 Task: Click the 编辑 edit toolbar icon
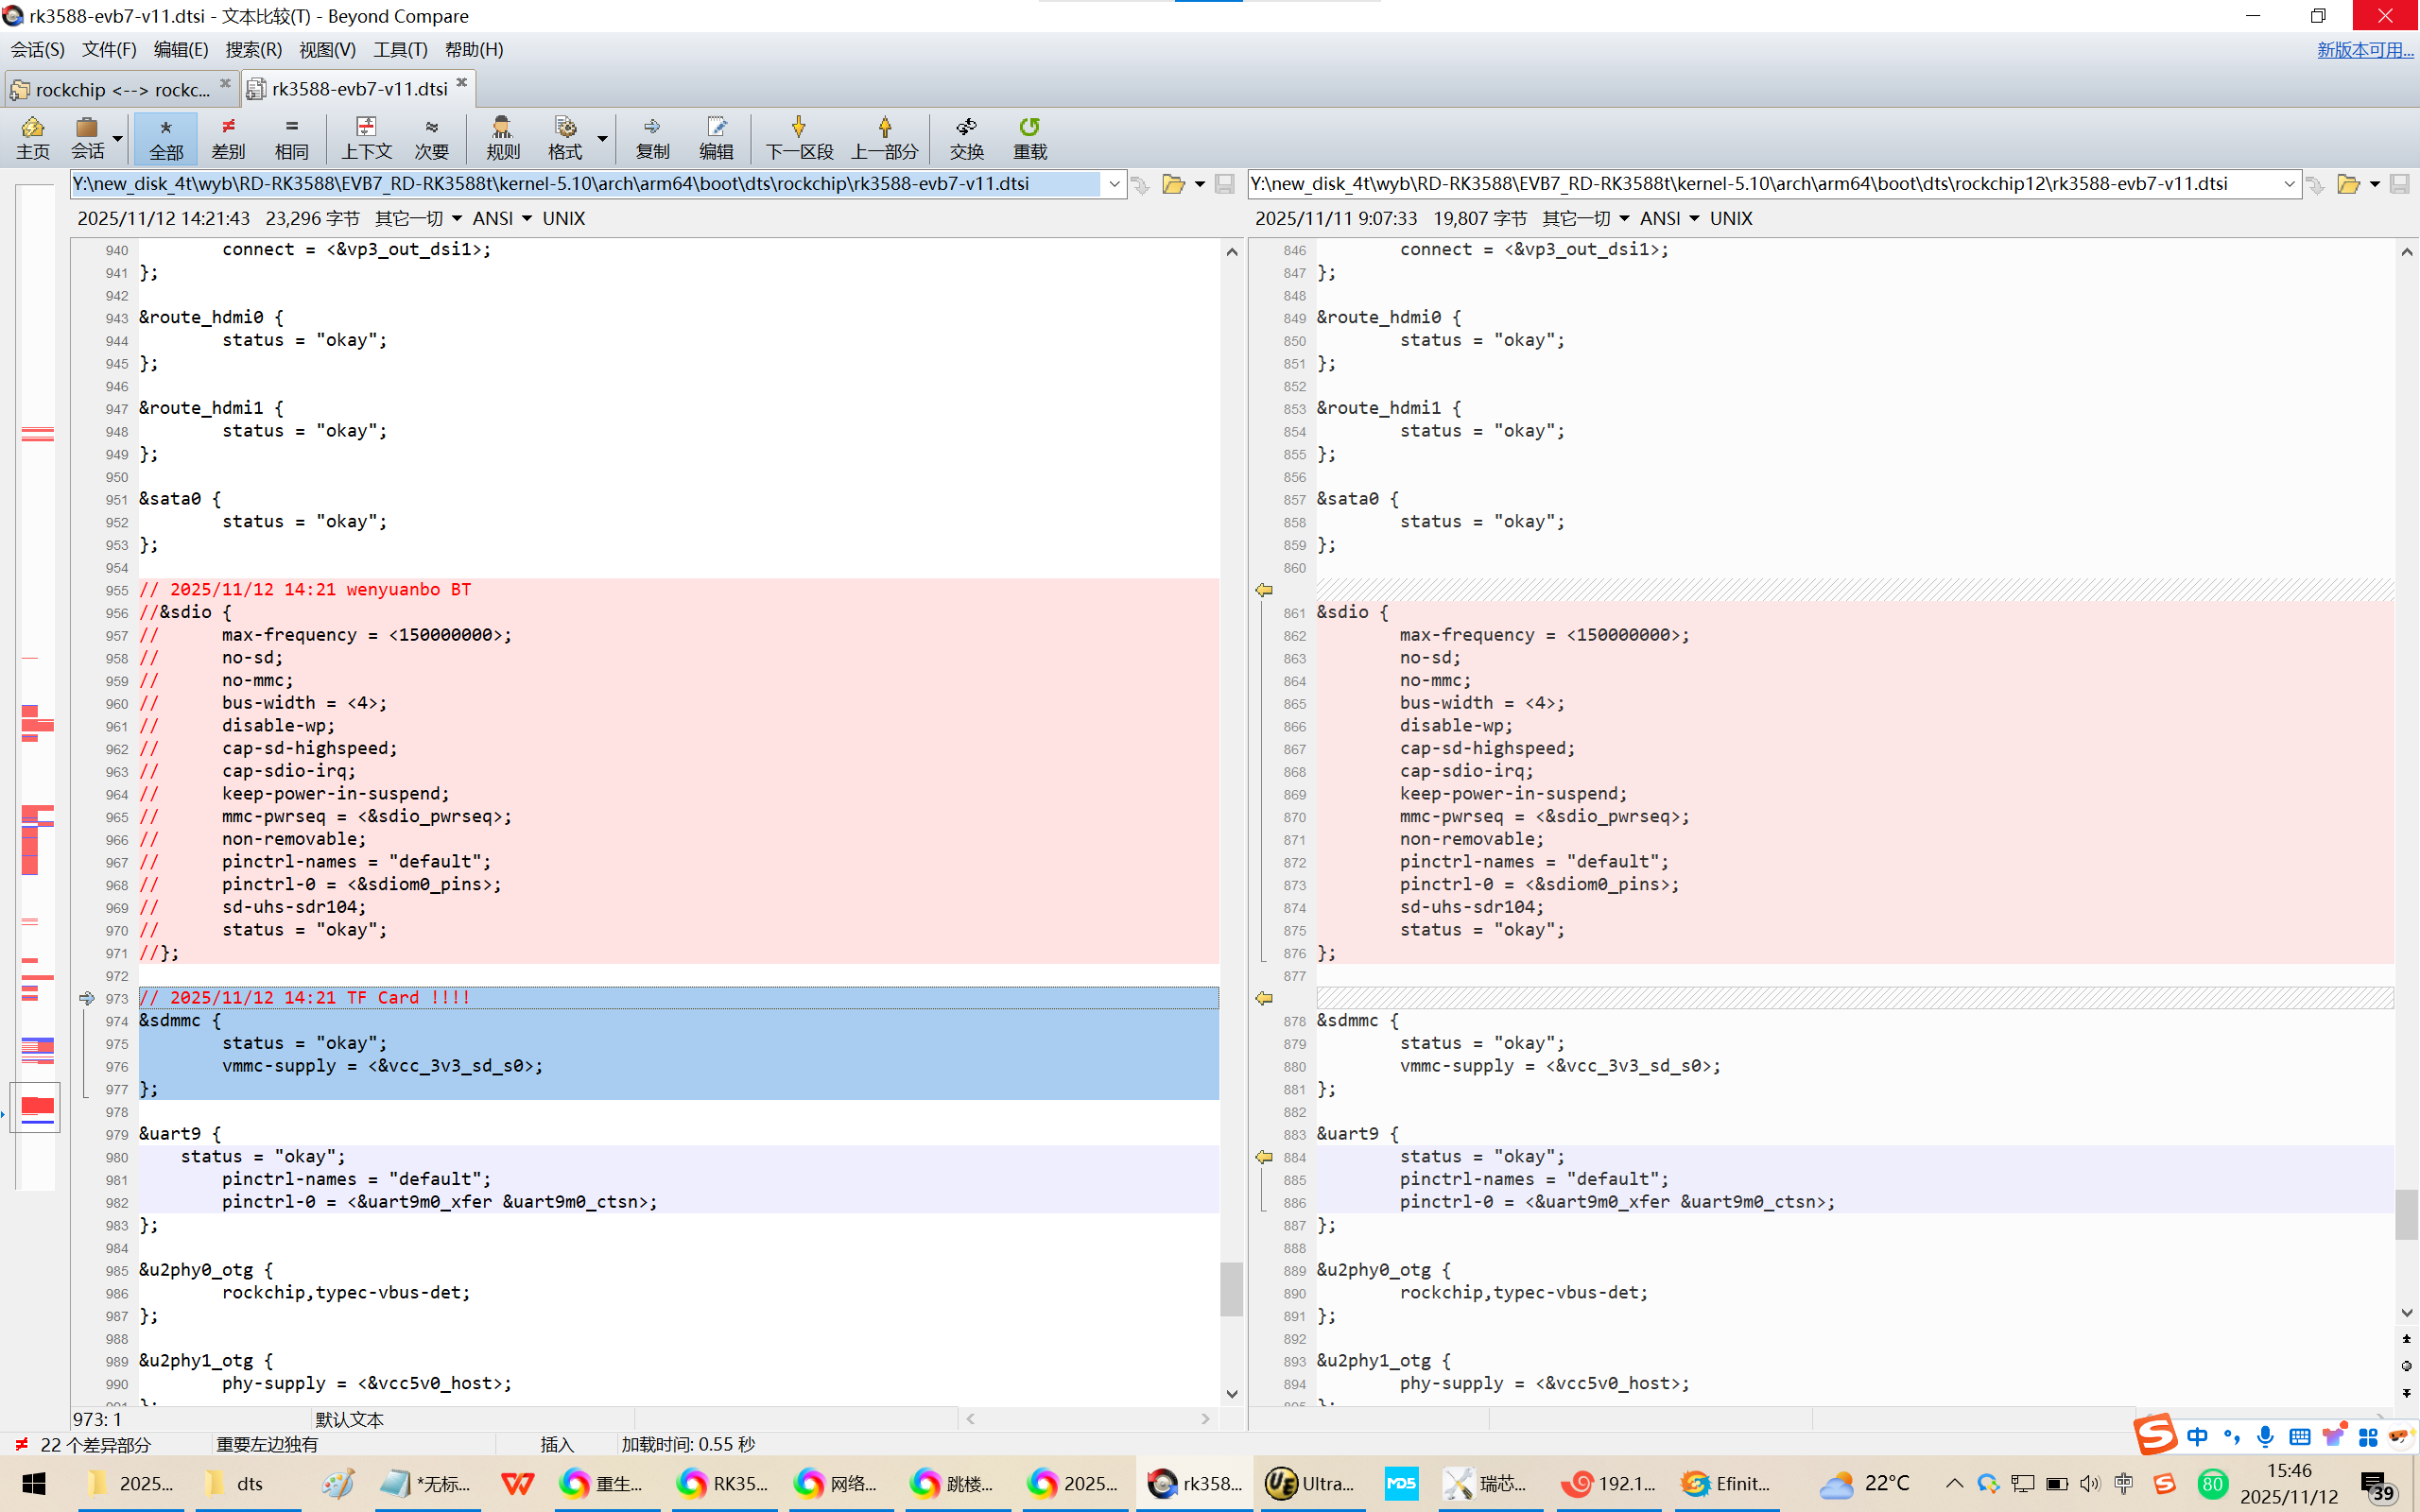click(716, 137)
